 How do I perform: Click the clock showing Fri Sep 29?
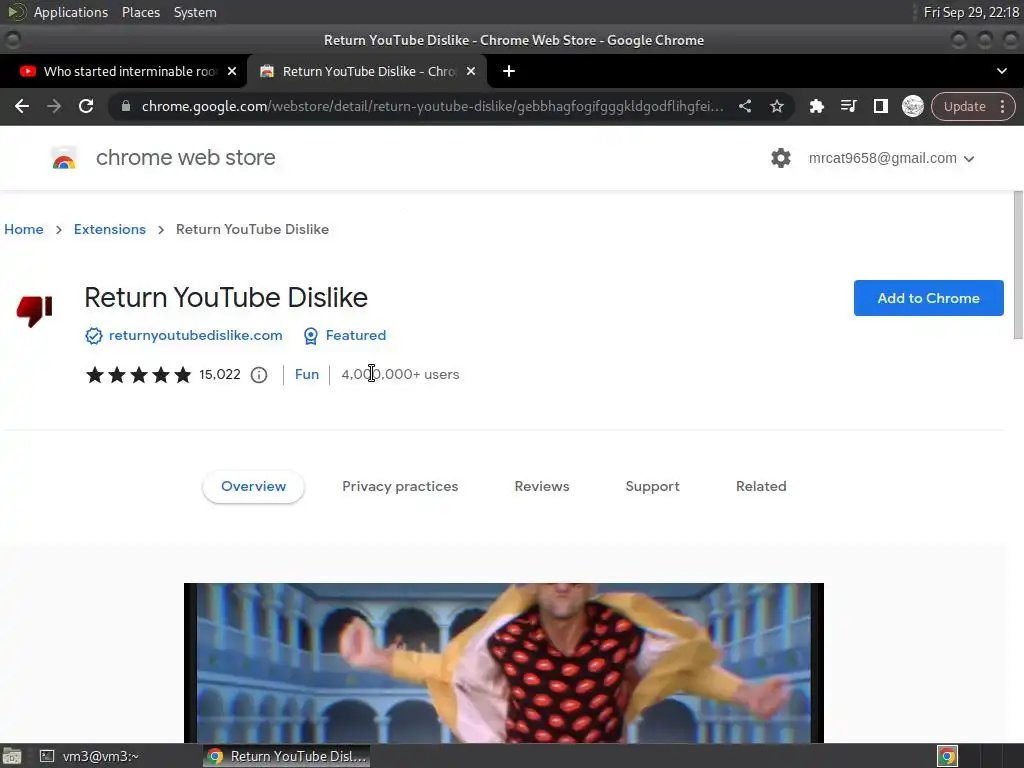(970, 12)
